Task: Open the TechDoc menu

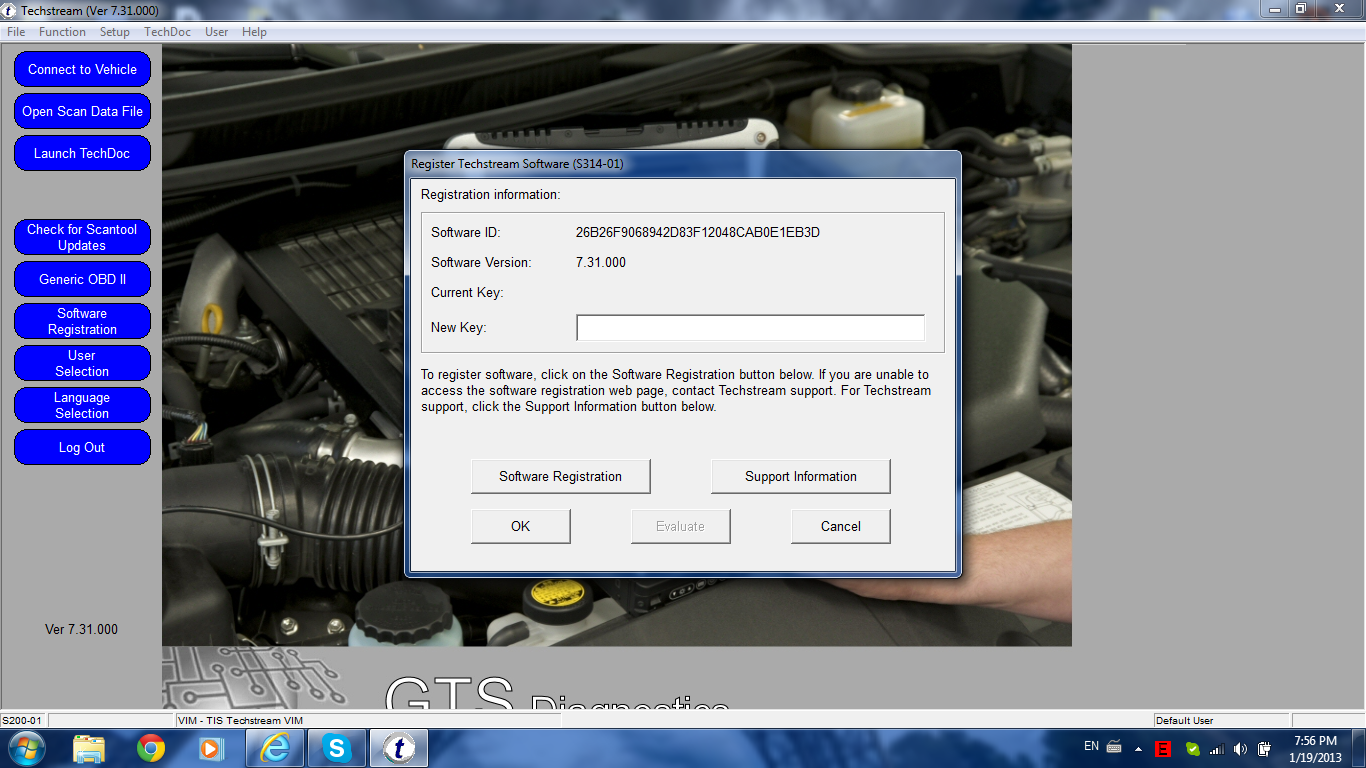Action: pos(167,32)
